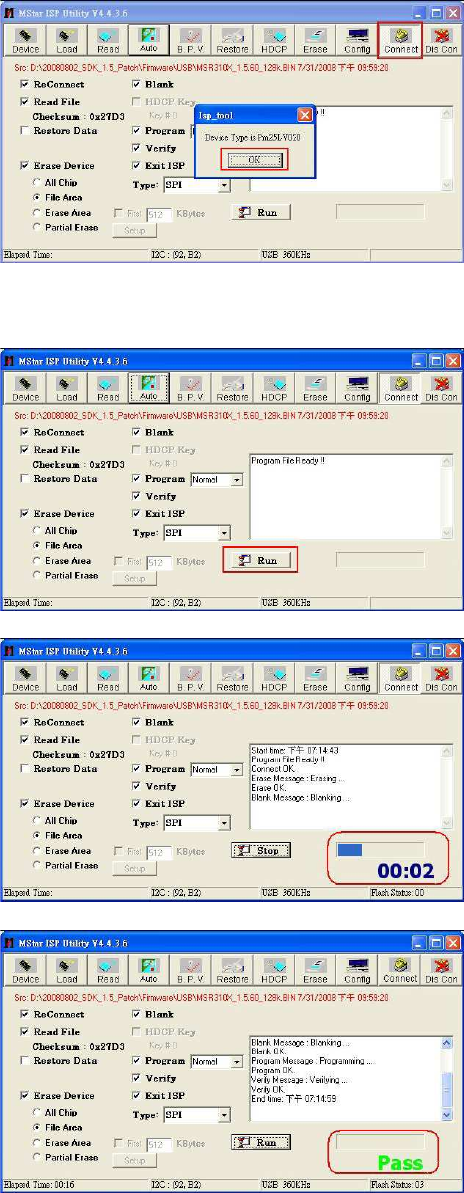Click Restore icon in window showing only 'Program File Ready !!'
The width and height of the screenshot is (464, 1193).
click(232, 390)
